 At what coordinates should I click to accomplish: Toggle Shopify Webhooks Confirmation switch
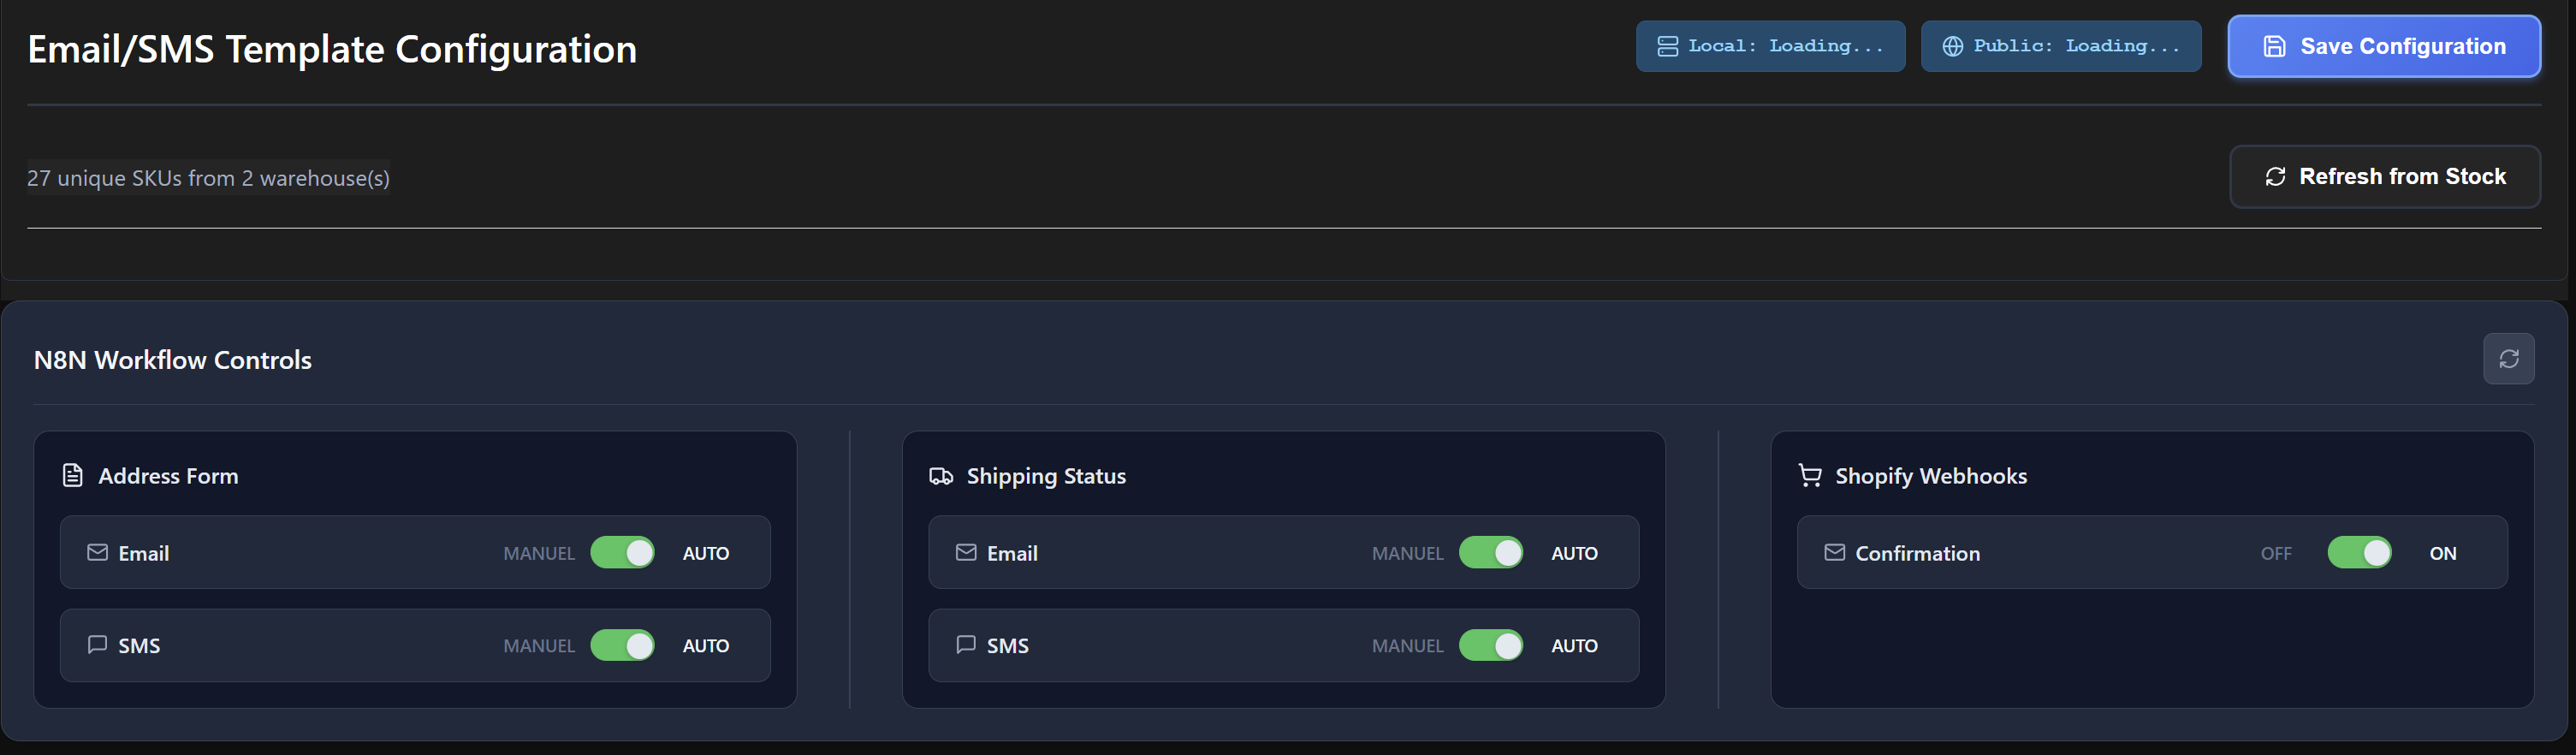coord(2359,553)
